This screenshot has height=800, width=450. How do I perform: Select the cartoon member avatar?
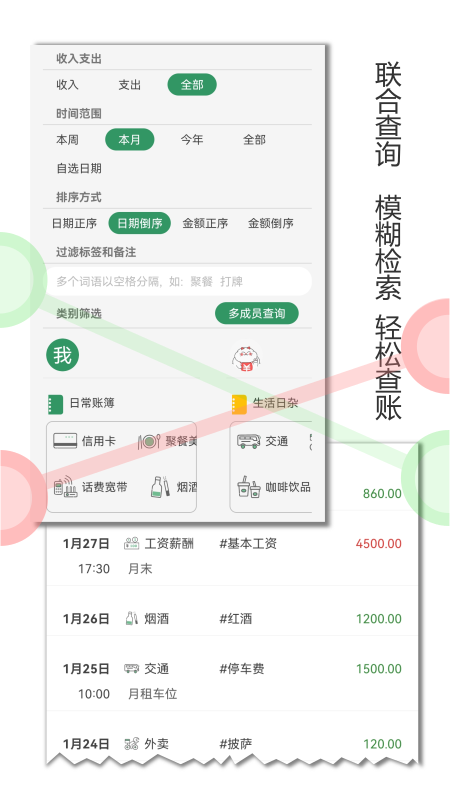(246, 356)
